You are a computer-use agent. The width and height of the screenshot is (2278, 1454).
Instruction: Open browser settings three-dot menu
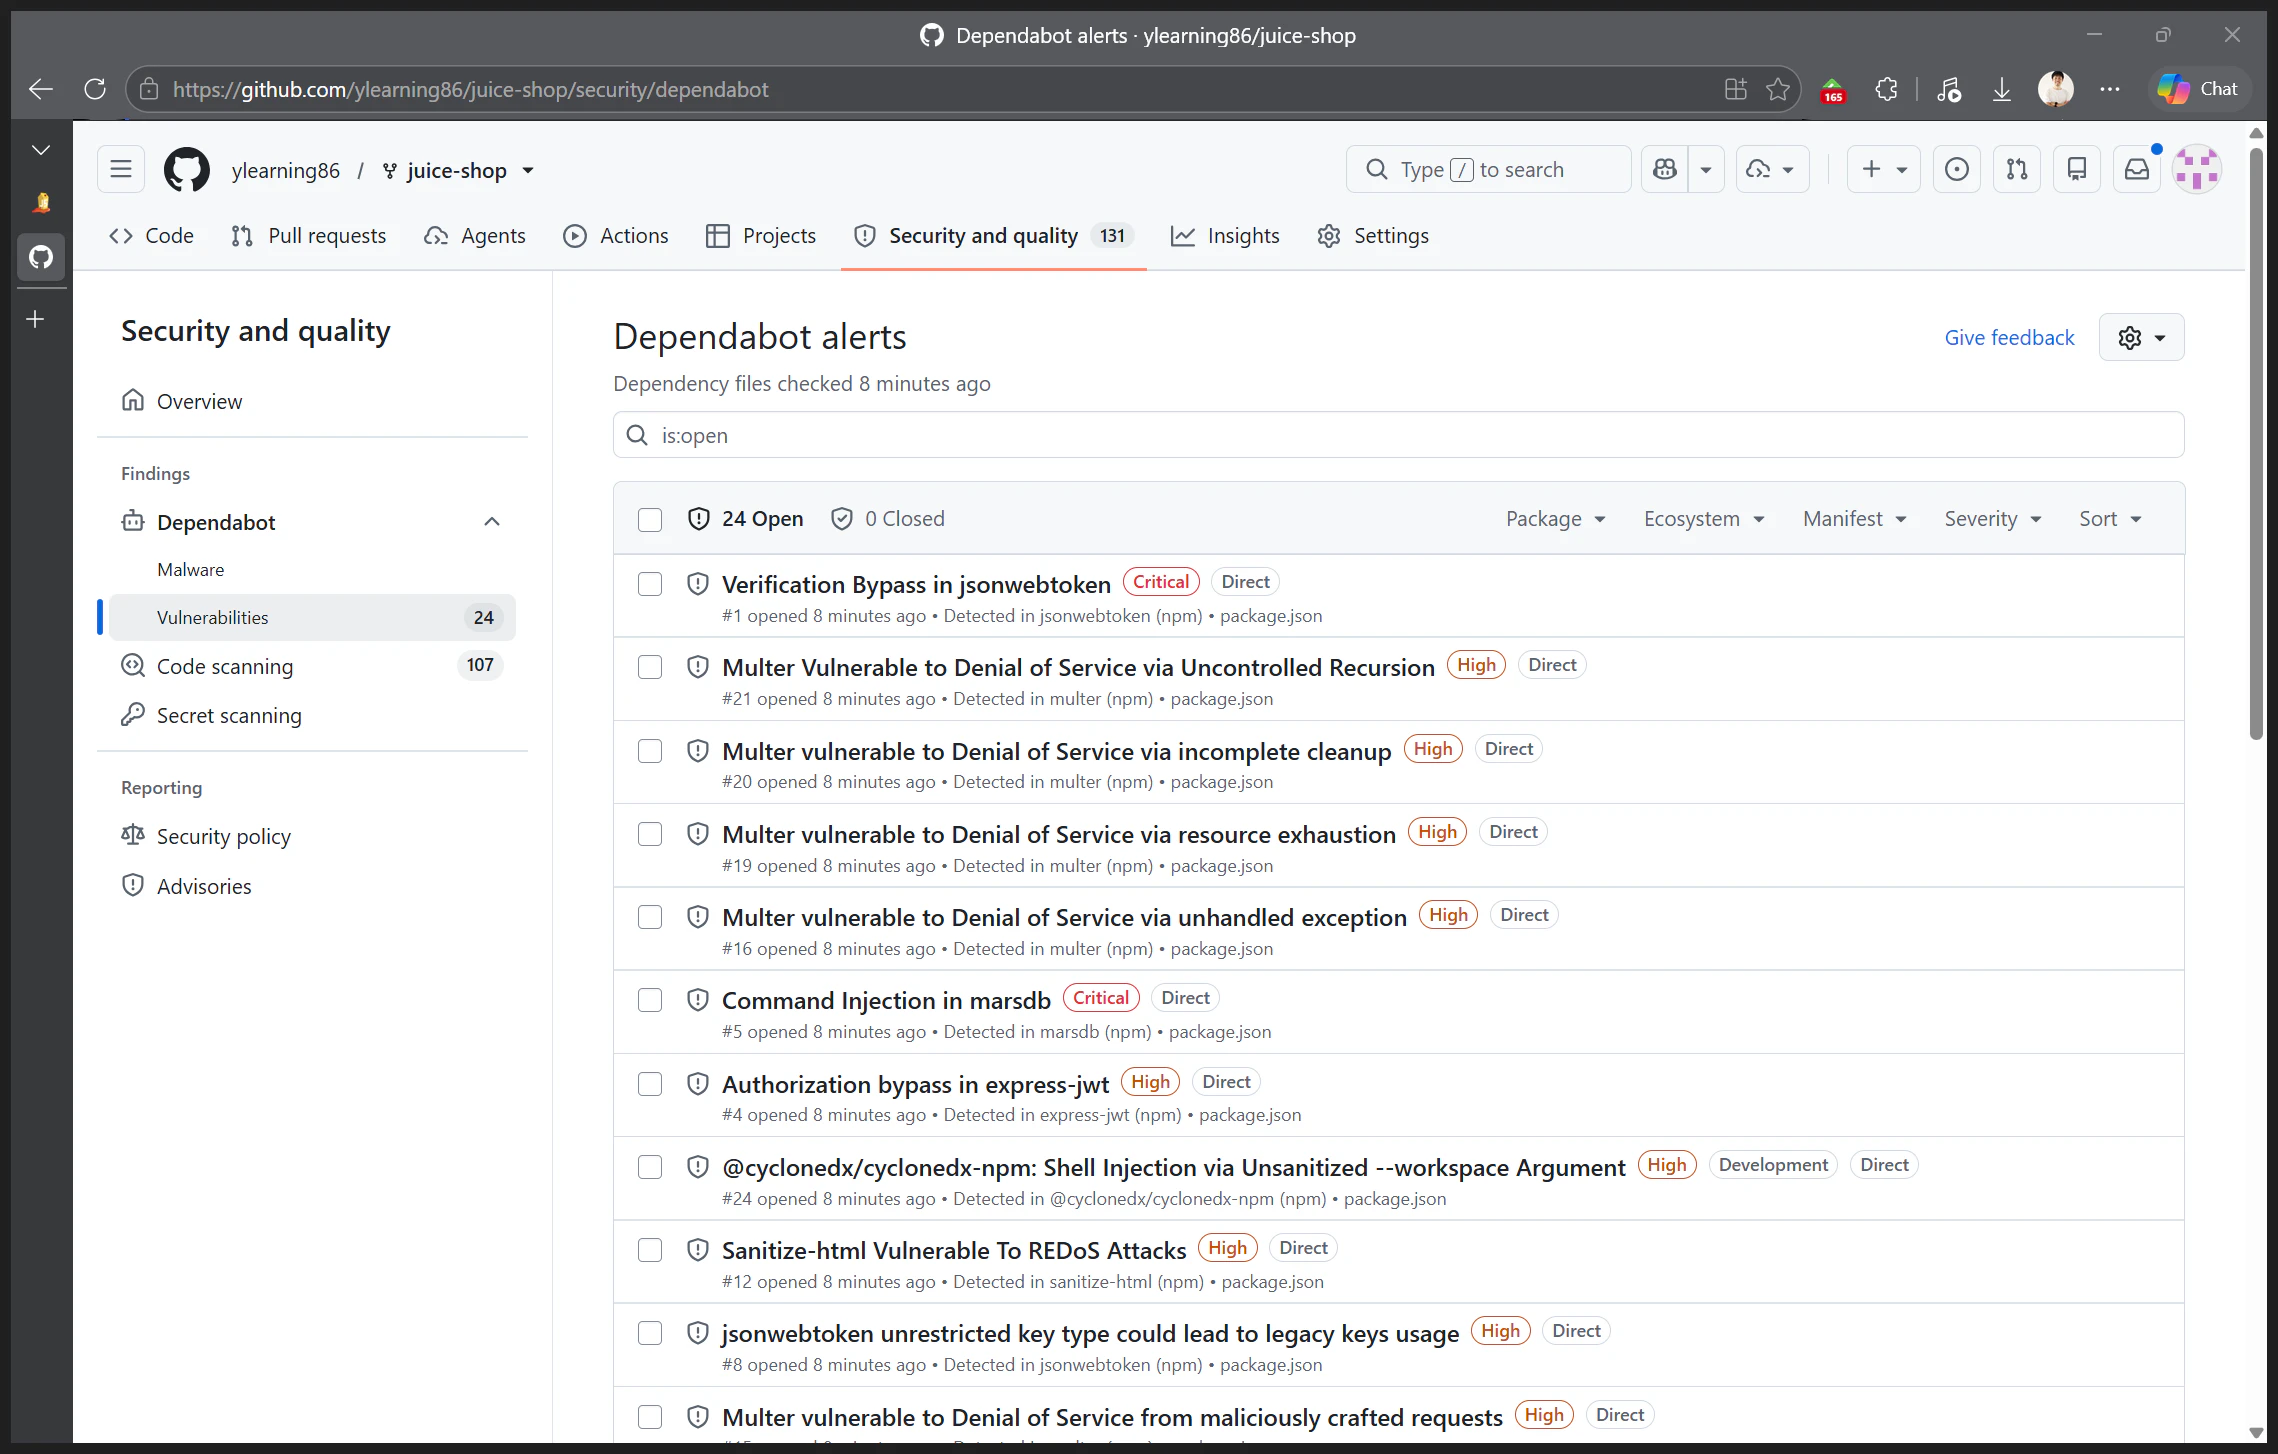point(2110,89)
